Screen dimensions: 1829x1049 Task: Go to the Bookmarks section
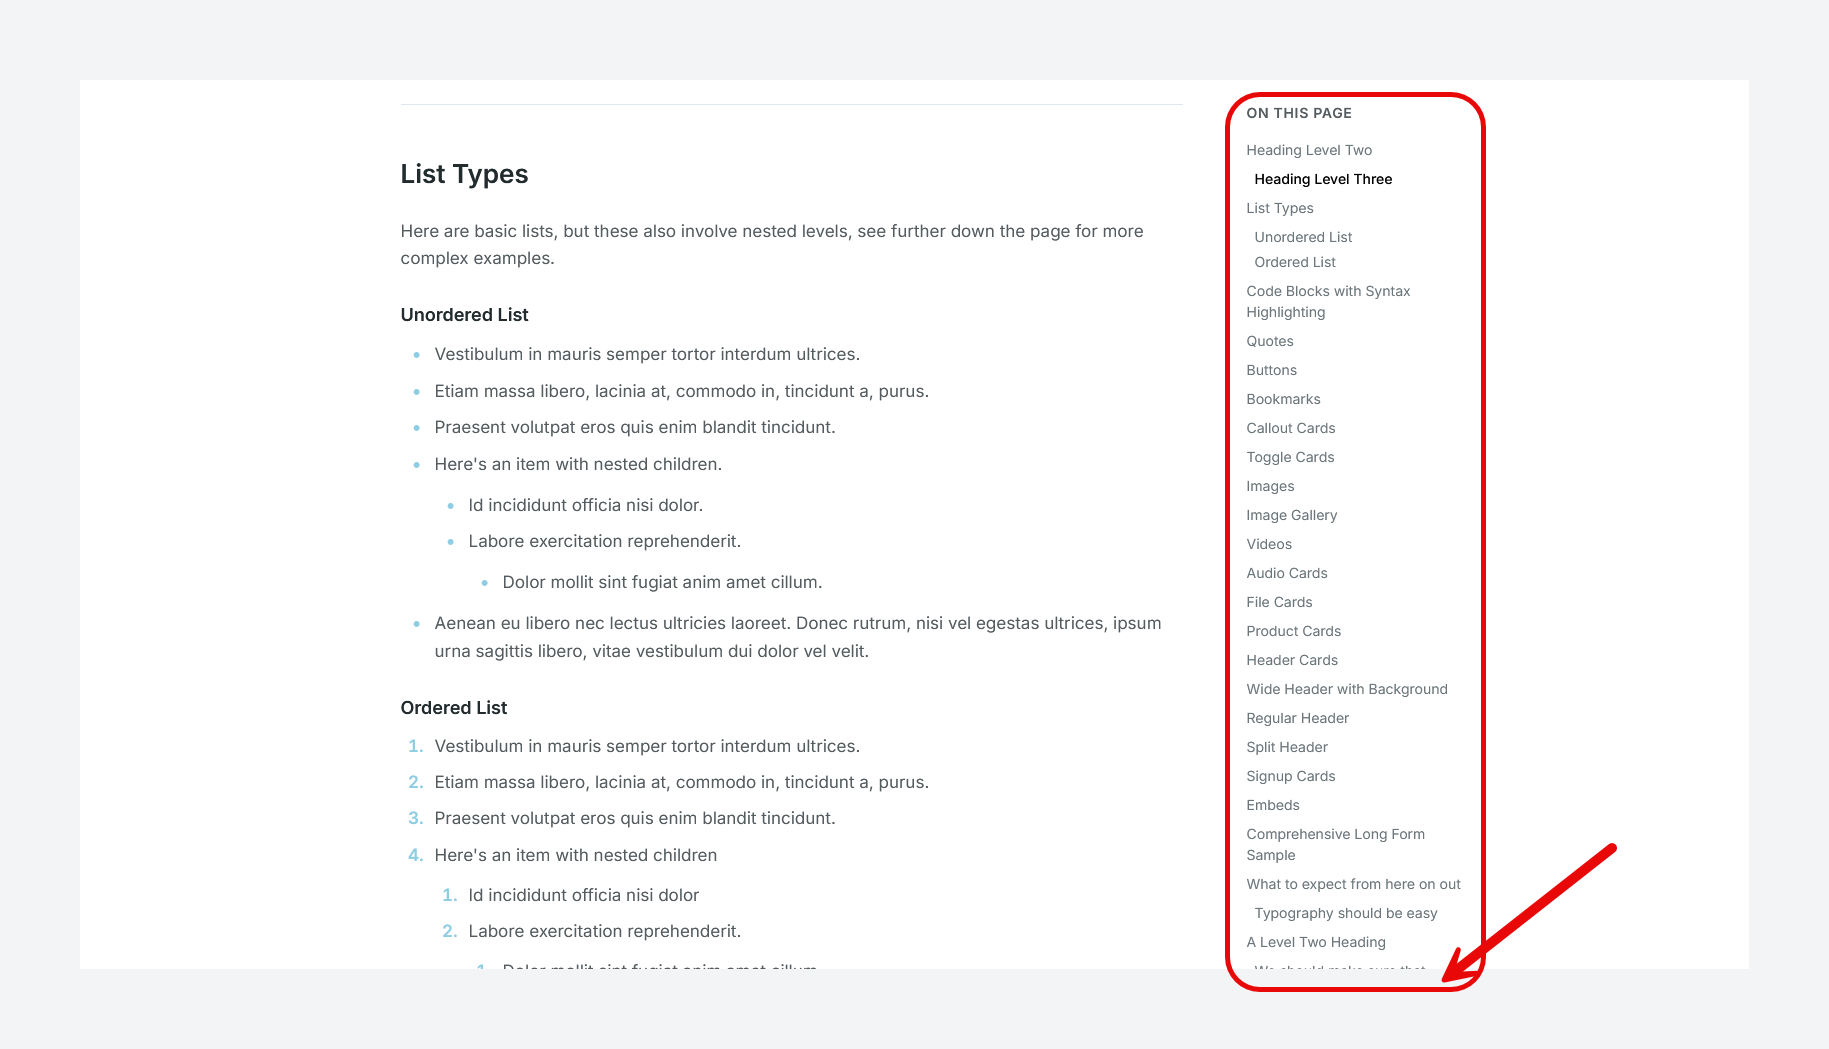[x=1283, y=399]
